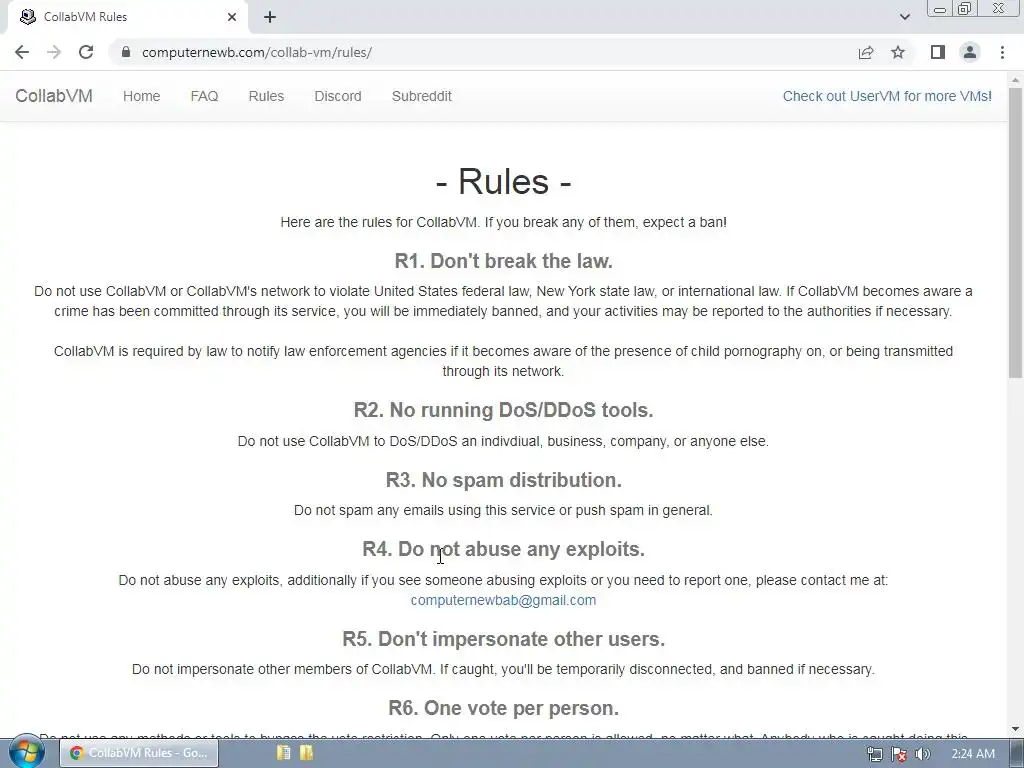
Task: Click heading 'R2. No running DoS/DDoS tools.'
Action: pyautogui.click(x=503, y=410)
